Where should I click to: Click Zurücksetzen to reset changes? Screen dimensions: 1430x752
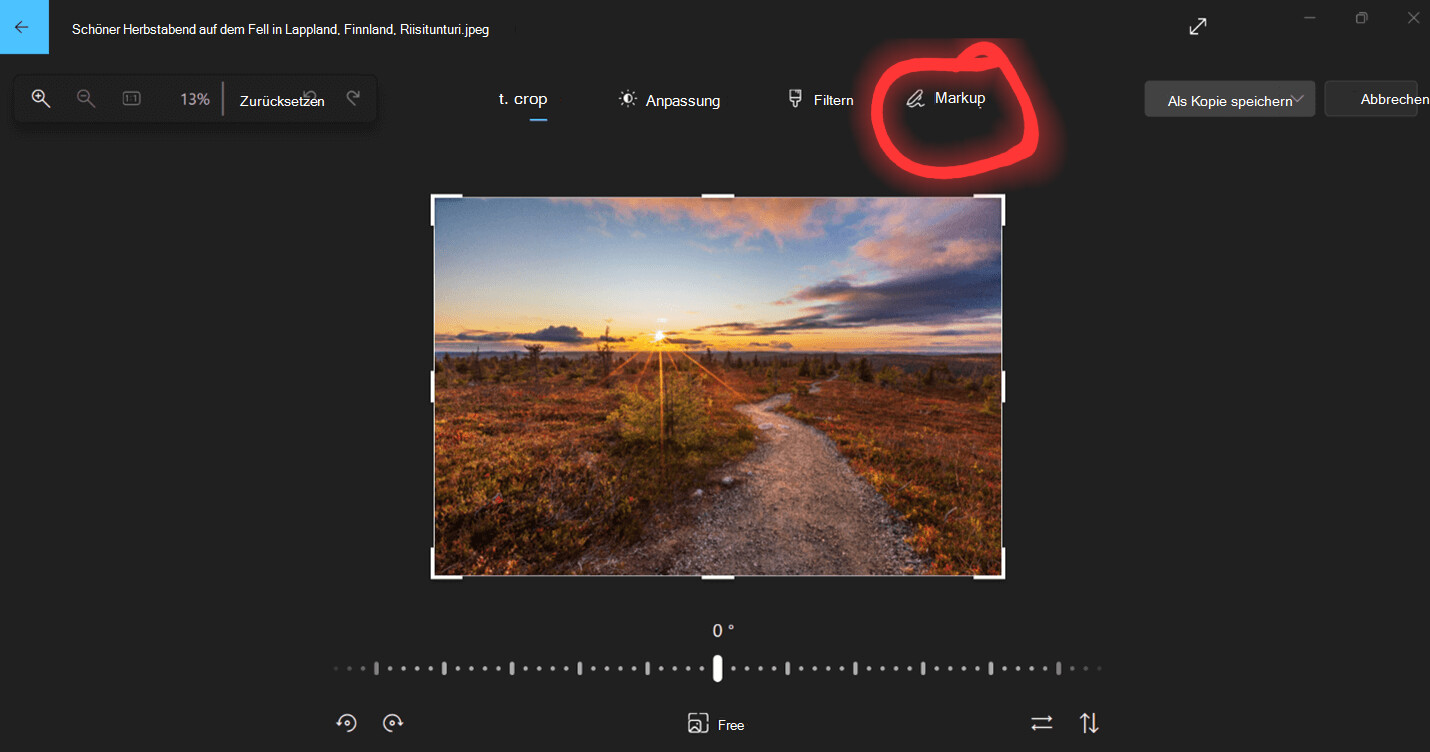(x=281, y=101)
